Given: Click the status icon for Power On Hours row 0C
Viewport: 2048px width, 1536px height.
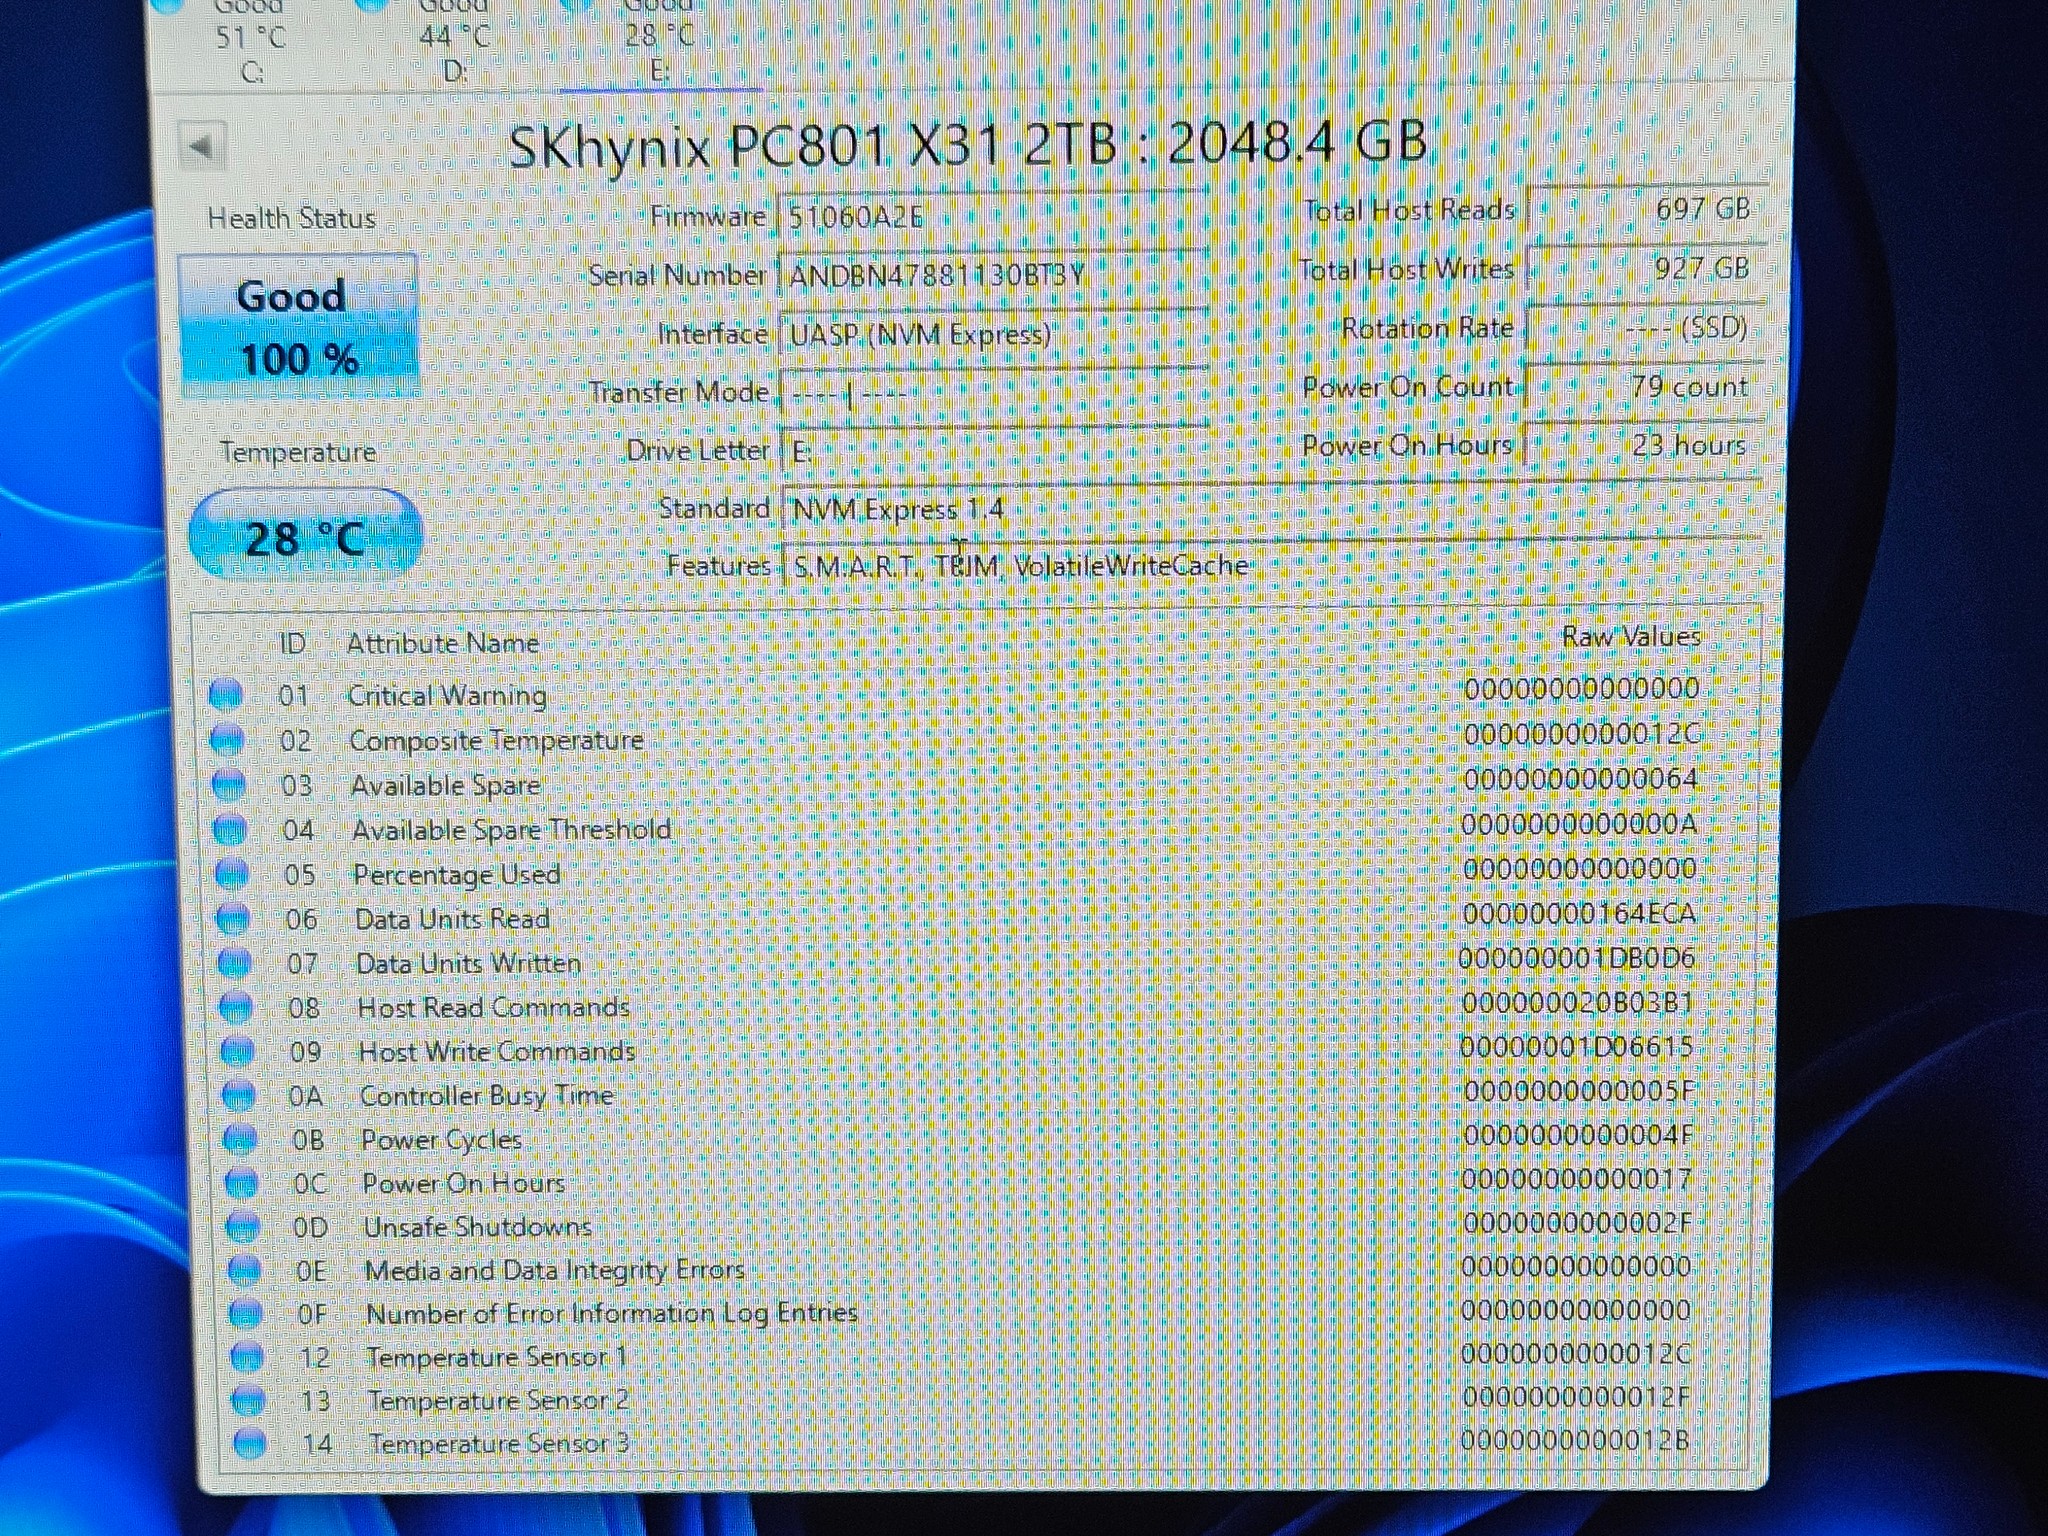Looking at the screenshot, I should 242,1183.
